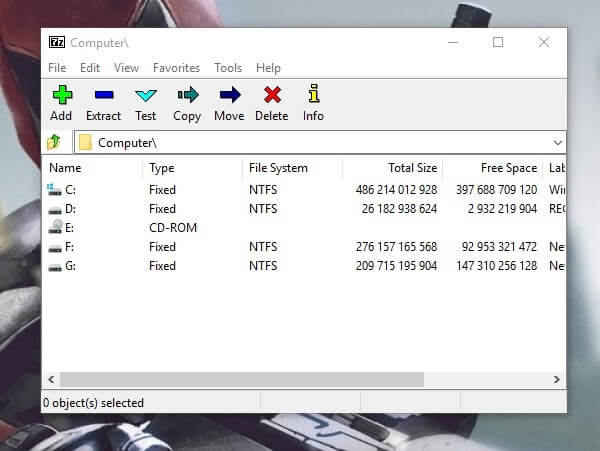This screenshot has height=451, width=600.
Task: Click the Copy toolbar icon
Action: pyautogui.click(x=188, y=95)
